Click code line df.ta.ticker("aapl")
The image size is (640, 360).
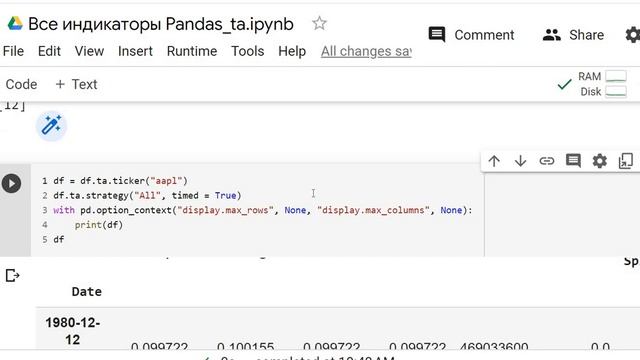(120, 181)
